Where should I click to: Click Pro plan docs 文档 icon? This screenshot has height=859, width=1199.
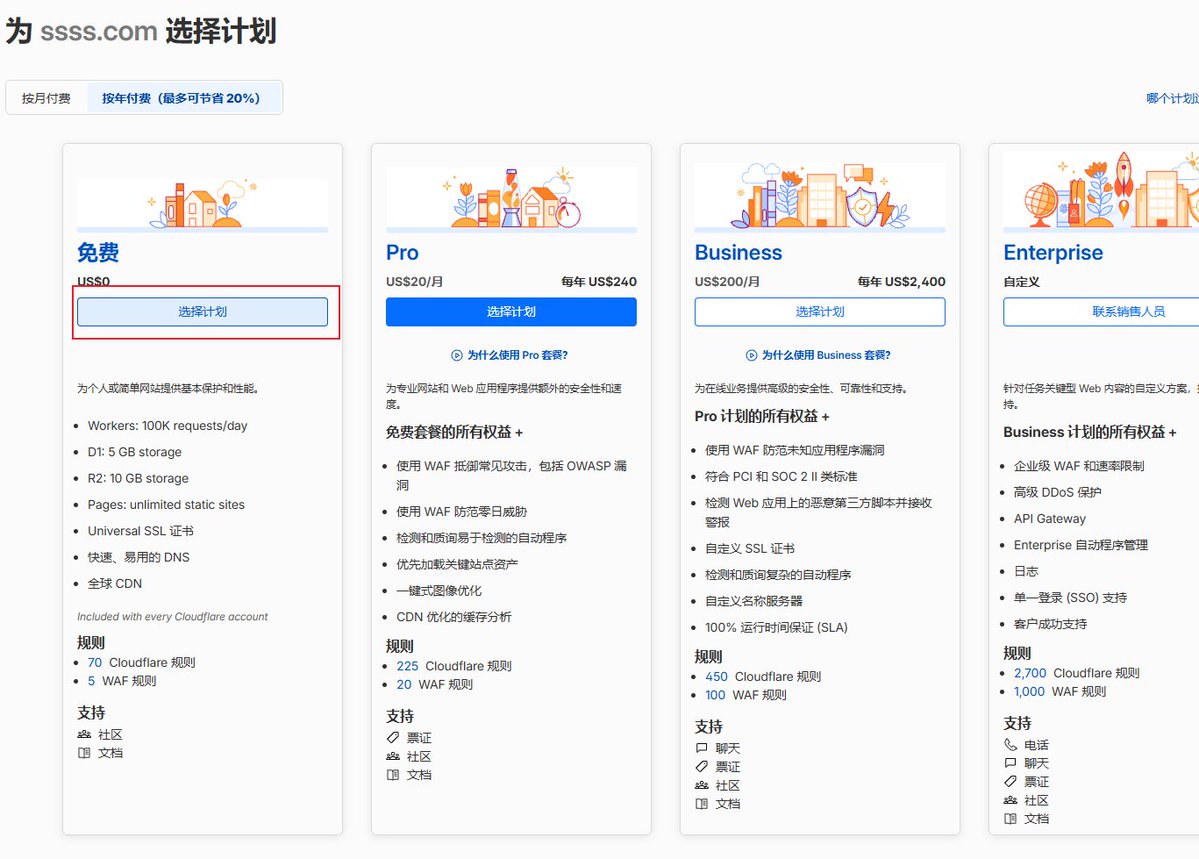[x=393, y=775]
